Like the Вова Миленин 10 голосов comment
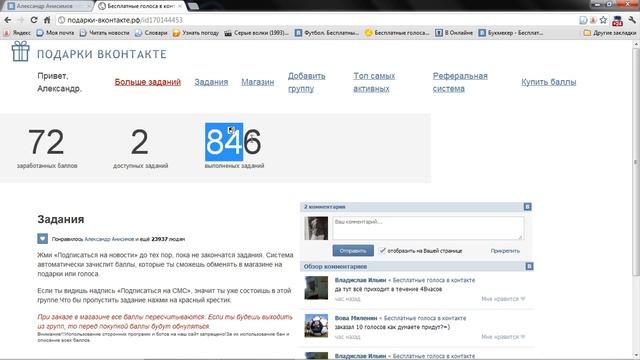Viewport: 640px width, 360px height. tap(503, 337)
